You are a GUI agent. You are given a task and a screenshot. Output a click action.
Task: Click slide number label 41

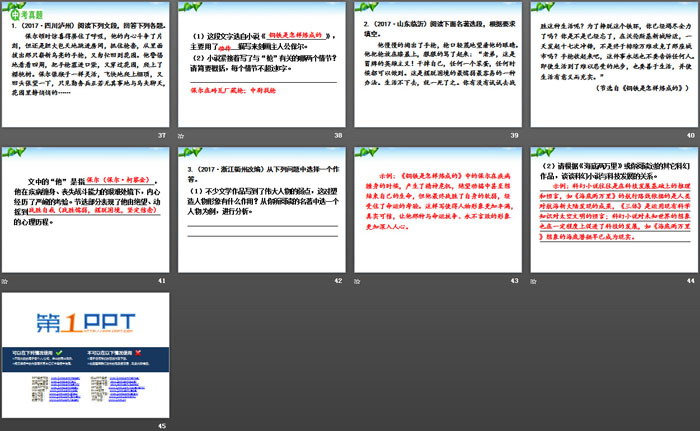(162, 281)
